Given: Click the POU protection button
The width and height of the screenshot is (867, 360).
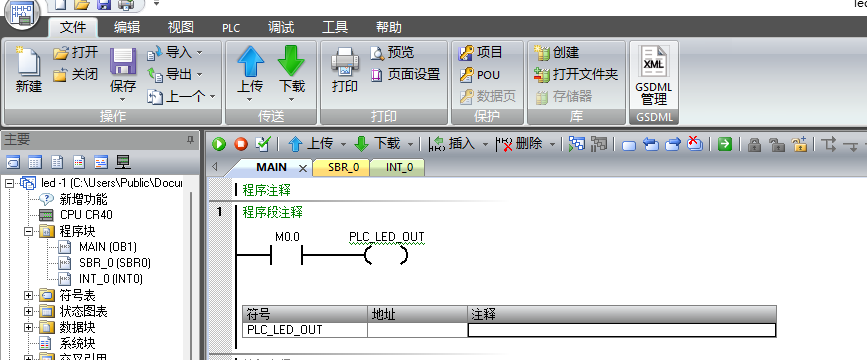Looking at the screenshot, I should click(479, 75).
